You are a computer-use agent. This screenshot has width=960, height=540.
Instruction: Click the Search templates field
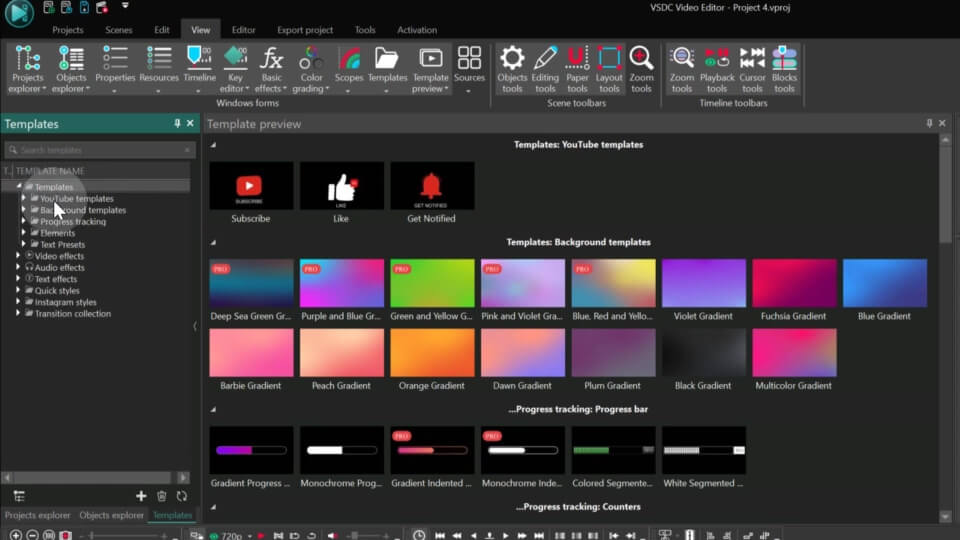pos(98,150)
